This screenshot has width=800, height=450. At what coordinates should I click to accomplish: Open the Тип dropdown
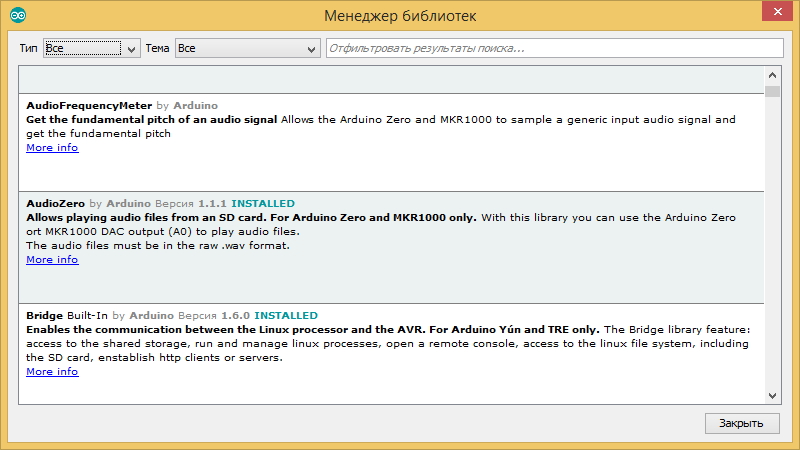91,48
